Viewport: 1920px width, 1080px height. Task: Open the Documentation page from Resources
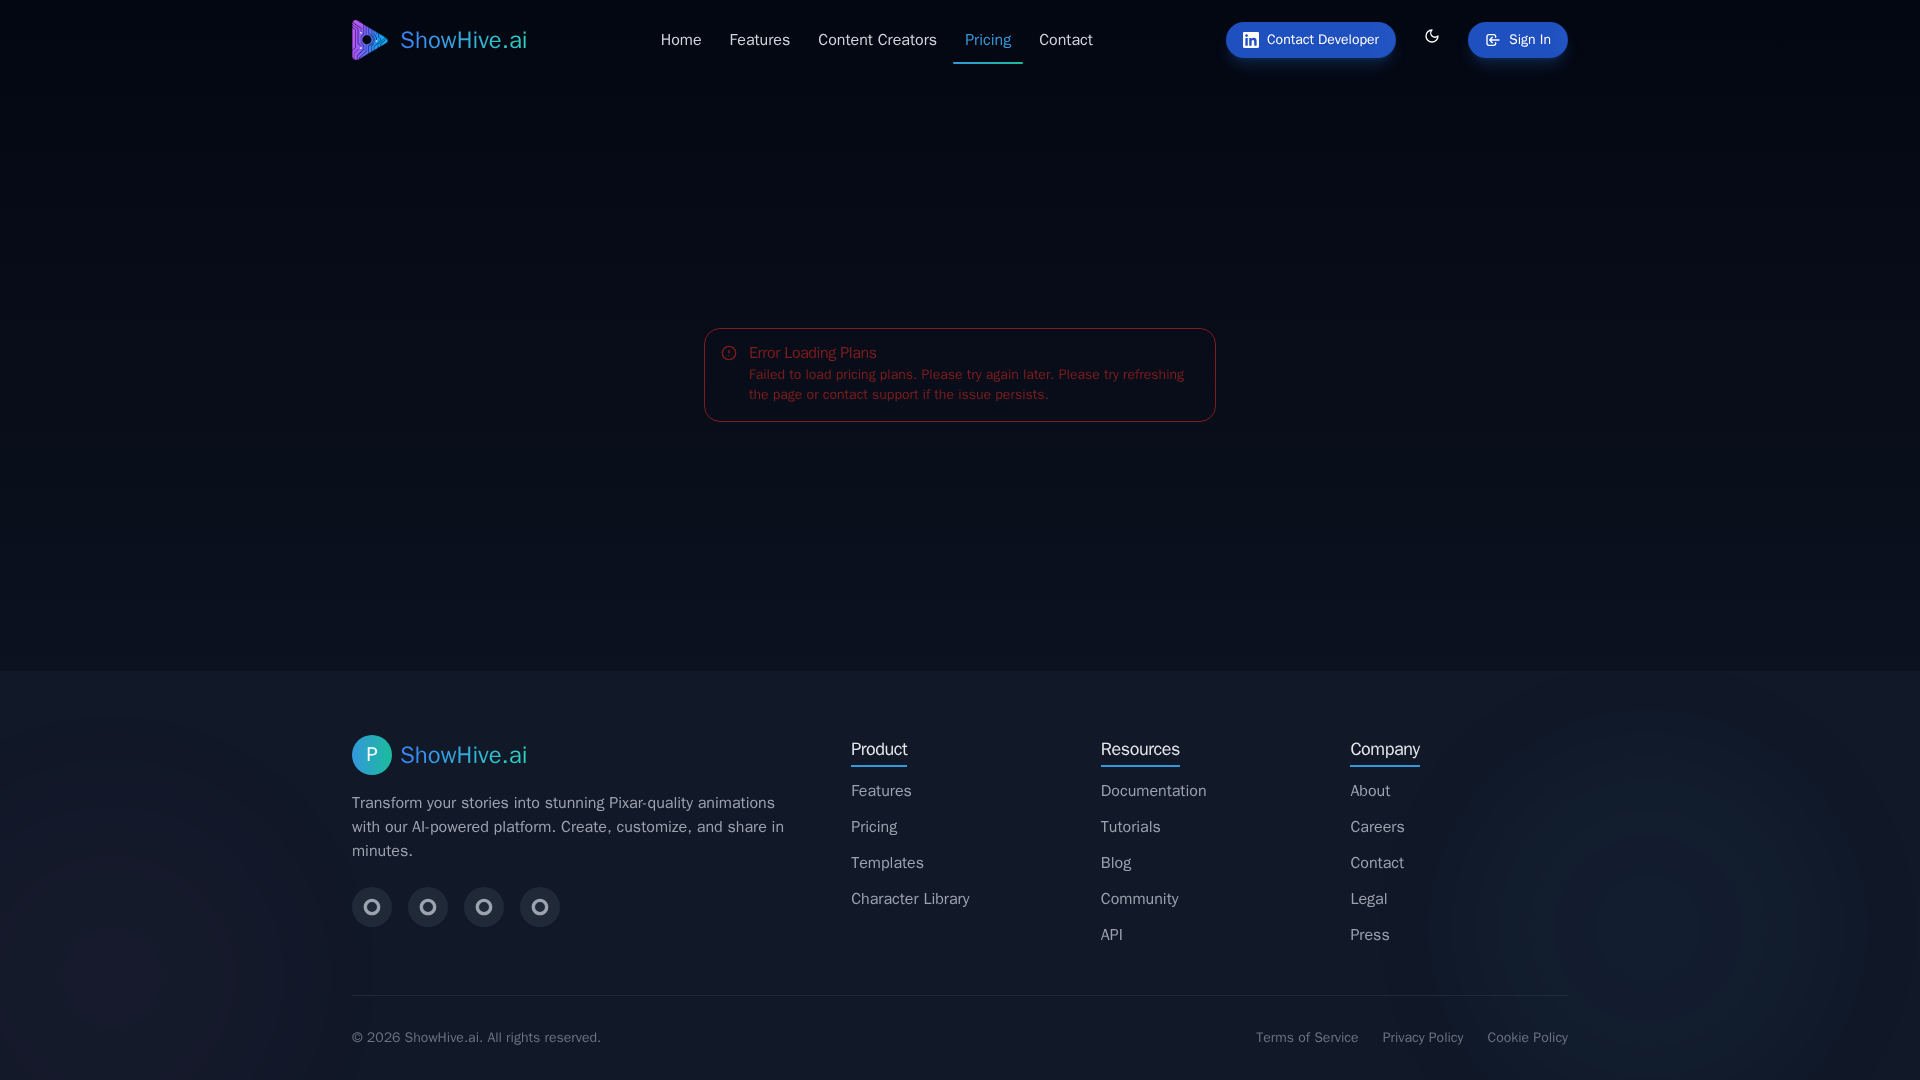pos(1153,790)
